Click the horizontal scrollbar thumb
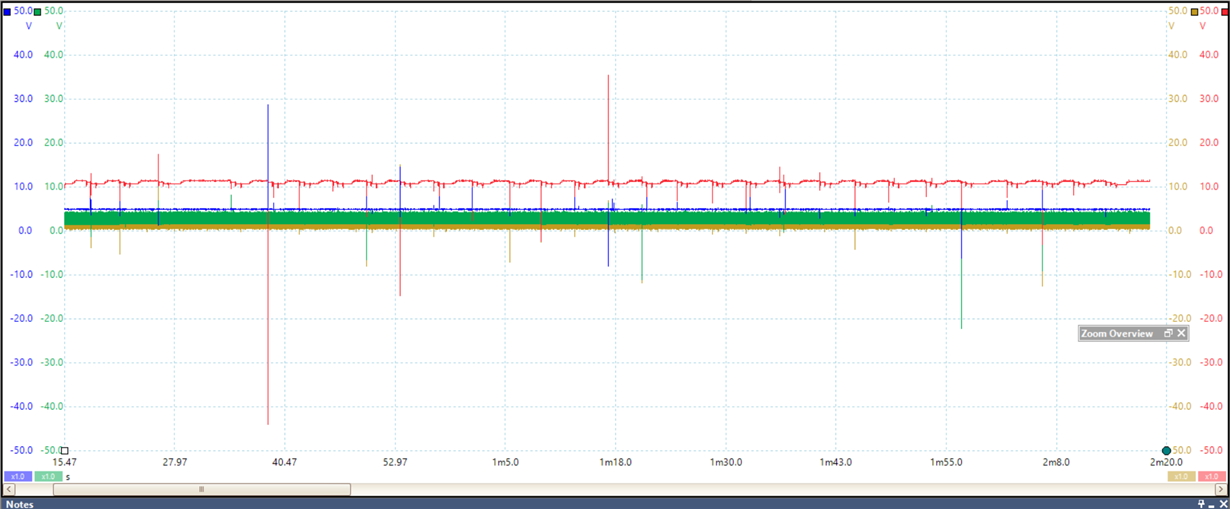Image resolution: width=1230 pixels, height=509 pixels. click(201, 489)
